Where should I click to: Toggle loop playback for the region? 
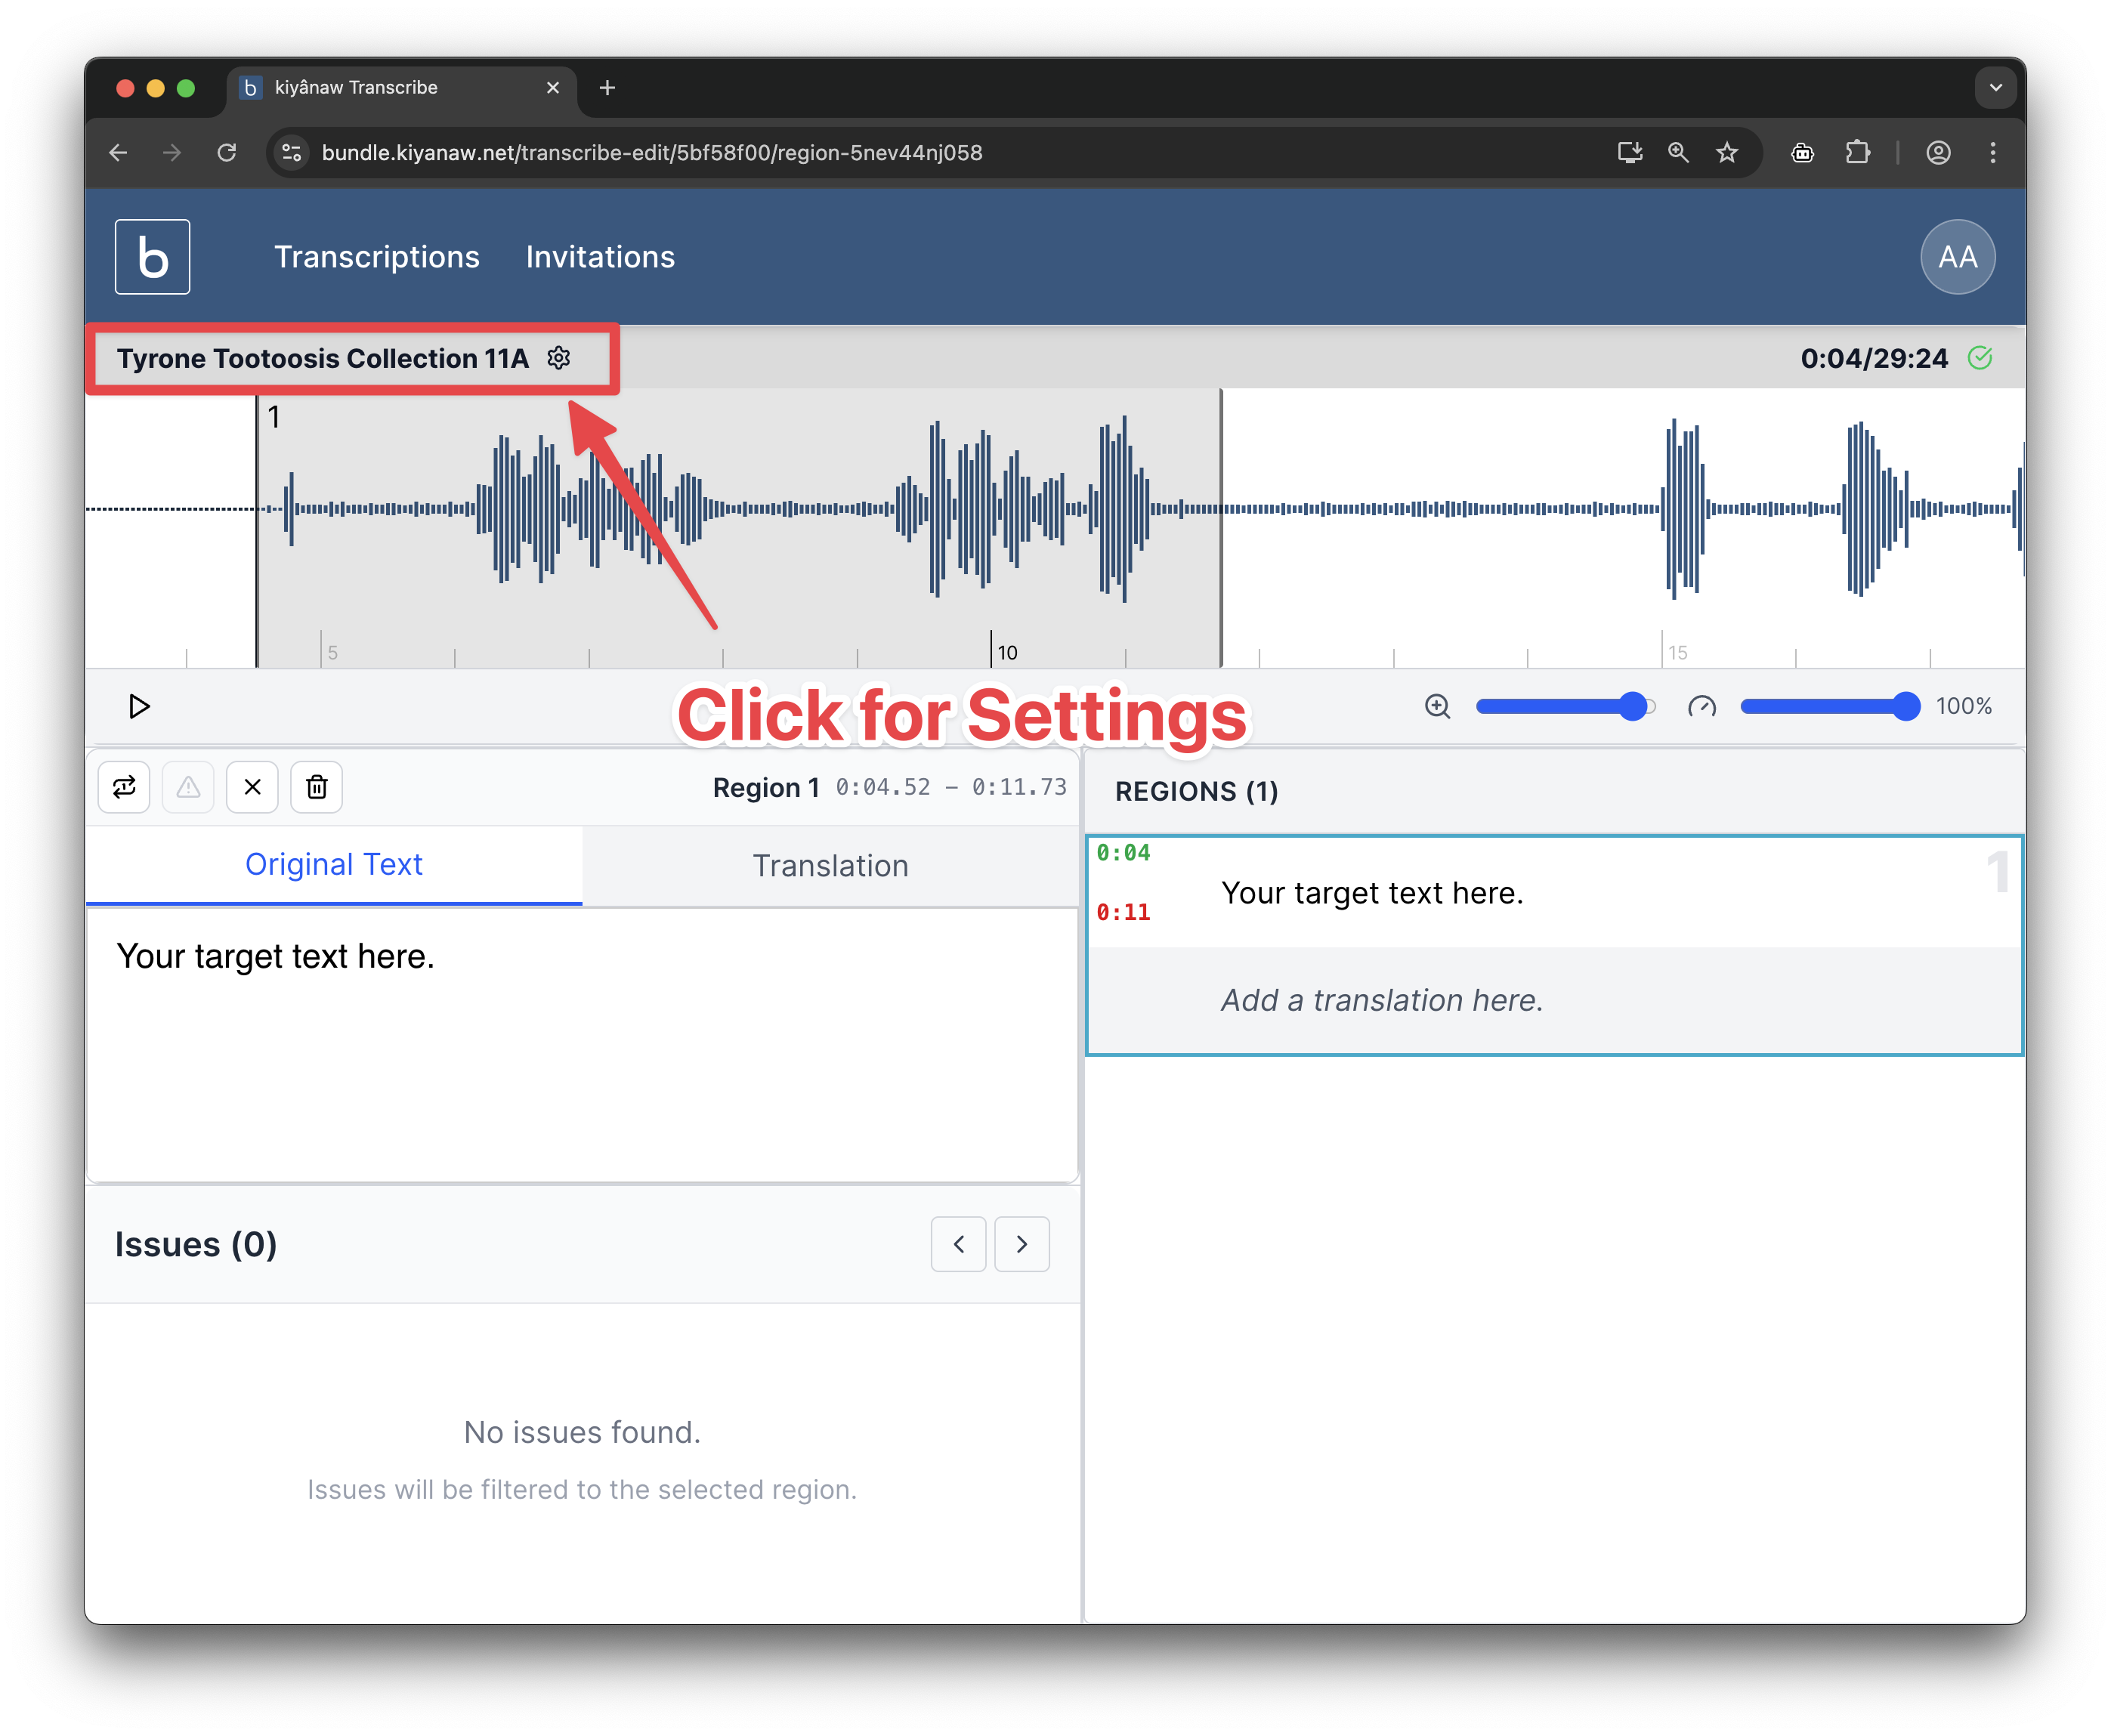pos(124,787)
